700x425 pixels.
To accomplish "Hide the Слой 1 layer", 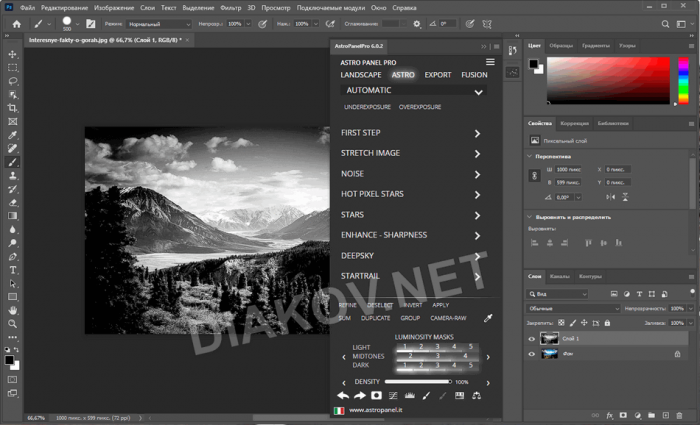I will pyautogui.click(x=531, y=339).
